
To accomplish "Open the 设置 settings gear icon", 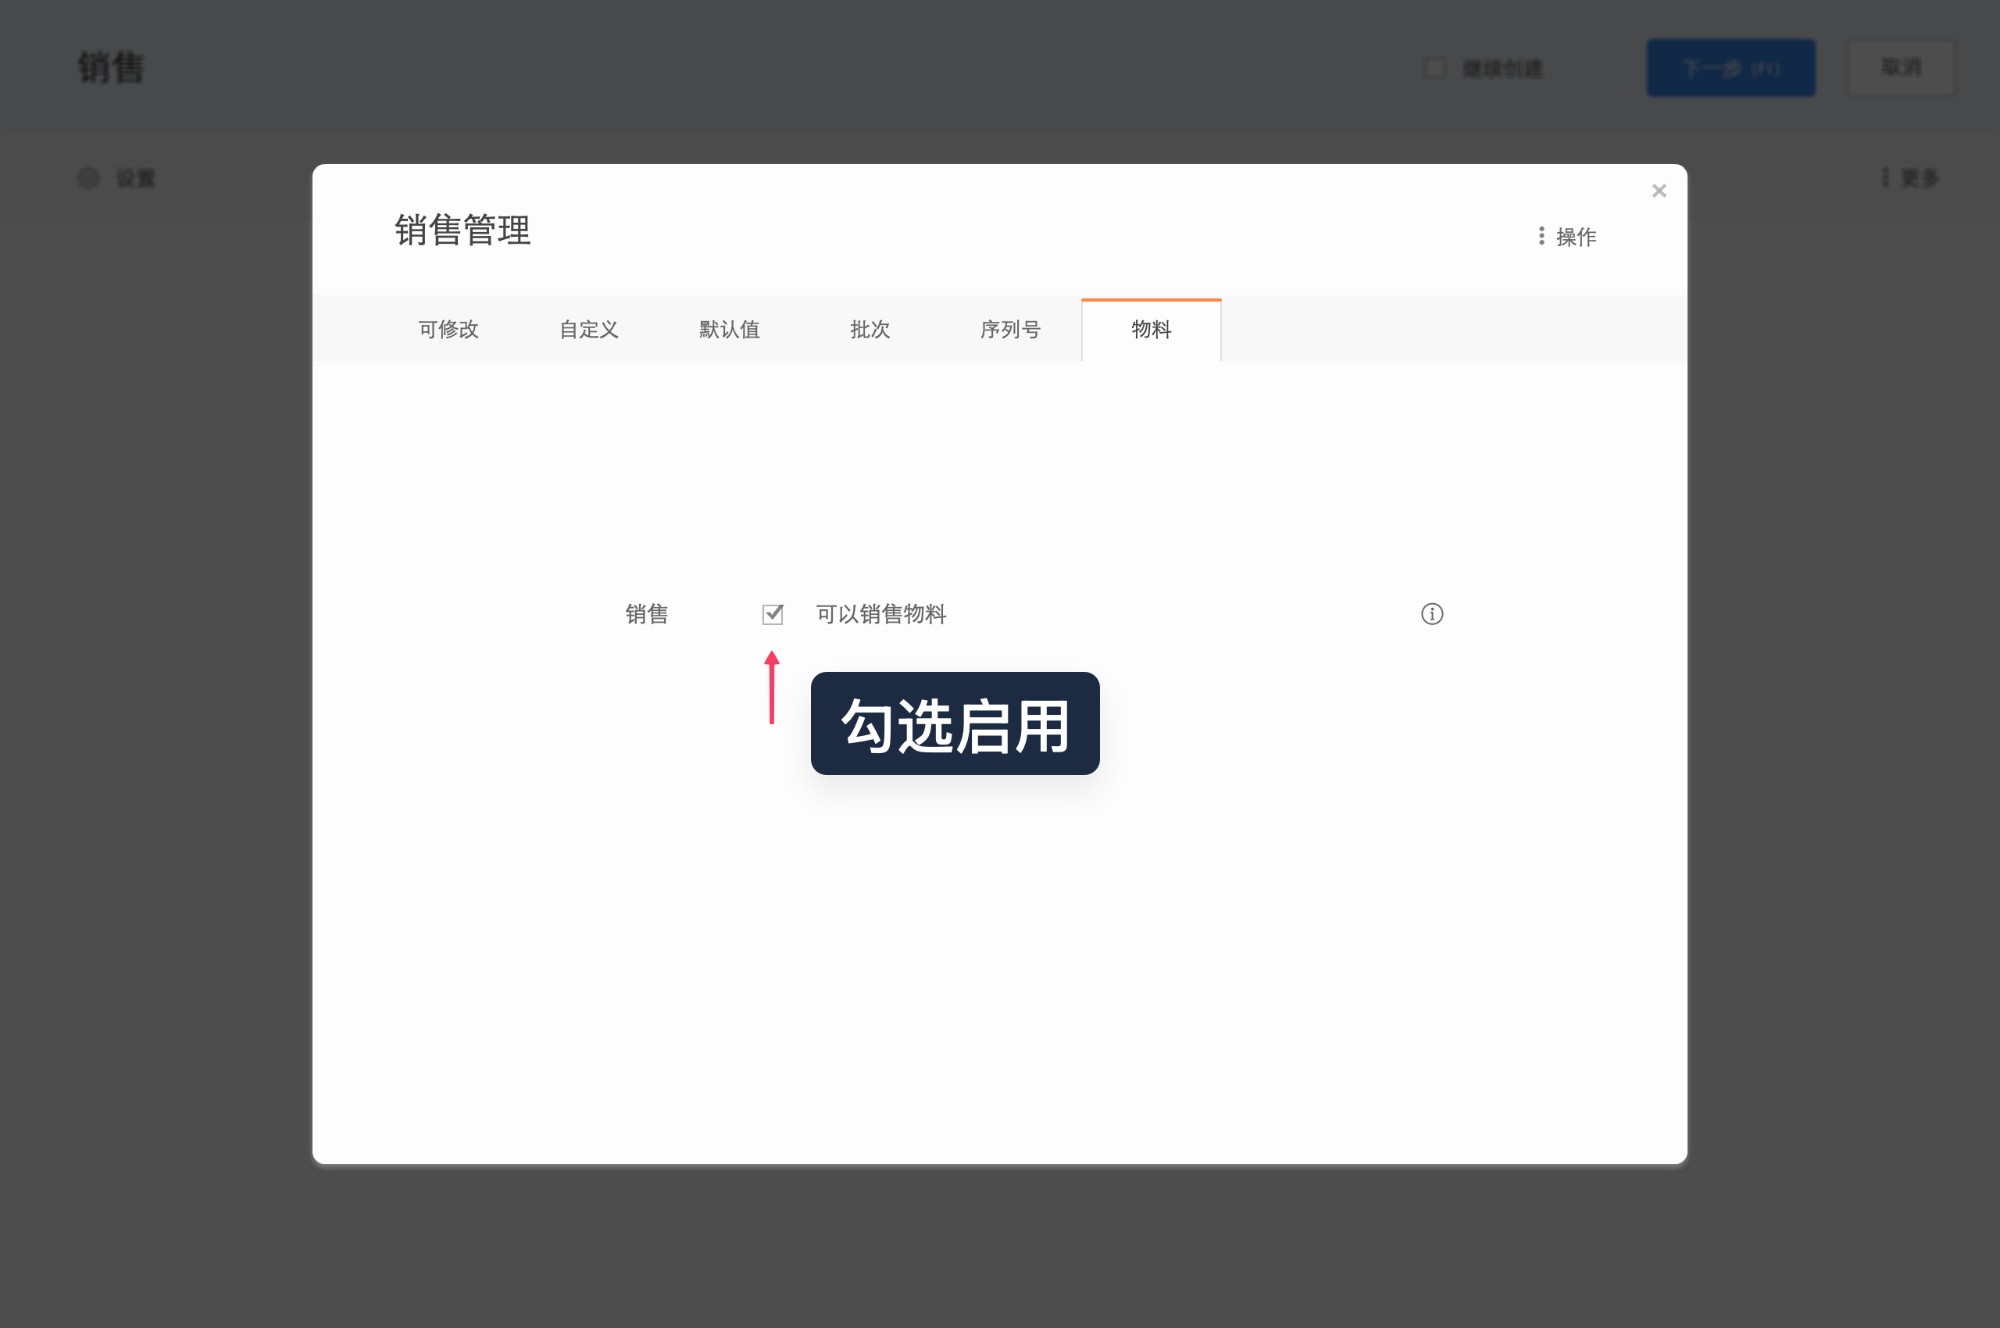I will pyautogui.click(x=90, y=178).
